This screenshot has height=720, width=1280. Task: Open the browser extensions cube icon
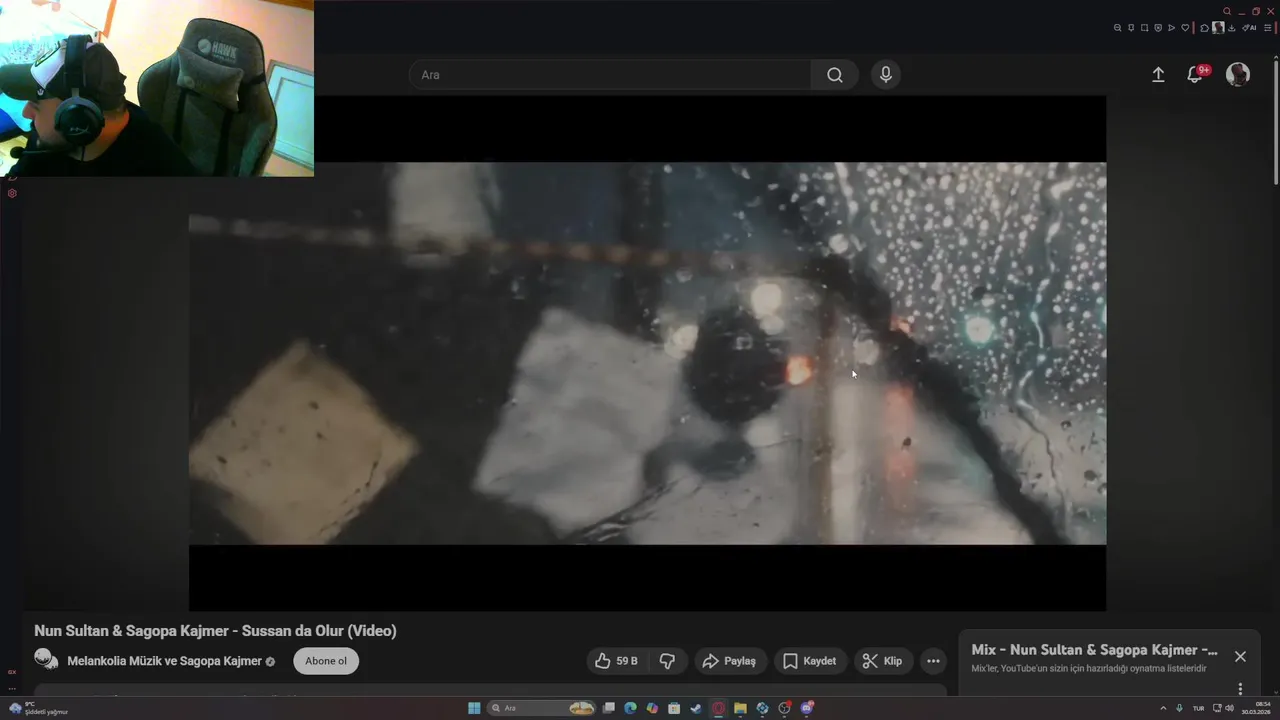[1204, 28]
